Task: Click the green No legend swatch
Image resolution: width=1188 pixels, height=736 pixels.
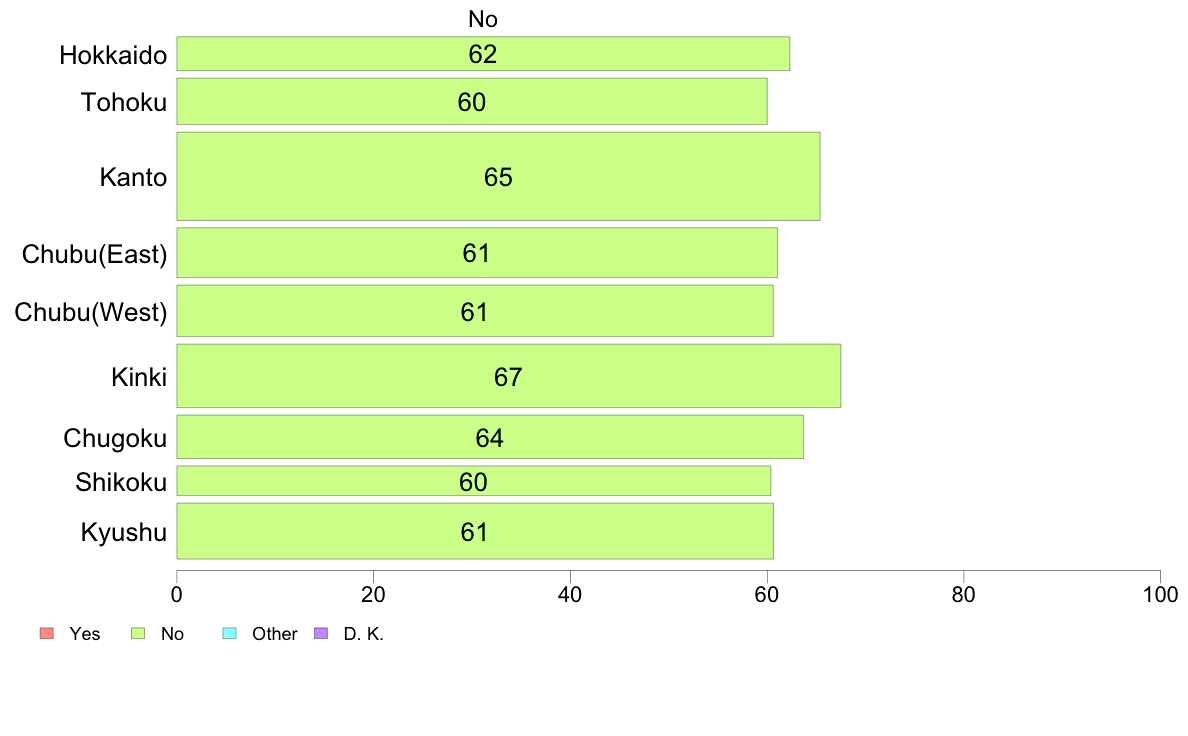Action: coord(138,634)
